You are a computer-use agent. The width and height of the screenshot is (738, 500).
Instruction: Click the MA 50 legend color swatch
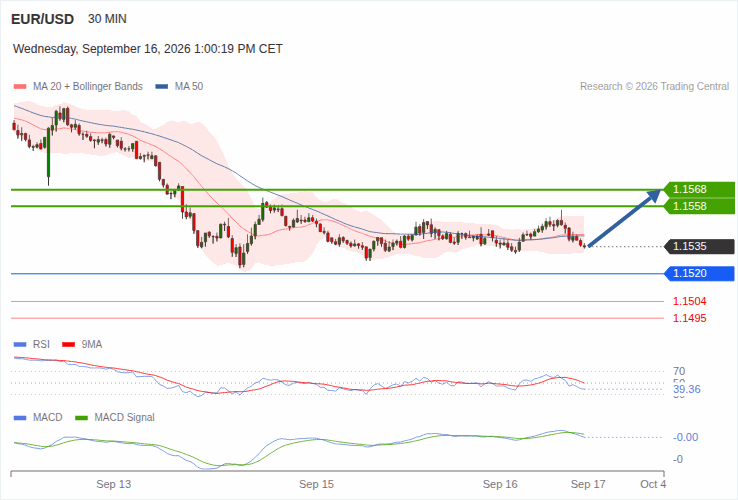161,87
